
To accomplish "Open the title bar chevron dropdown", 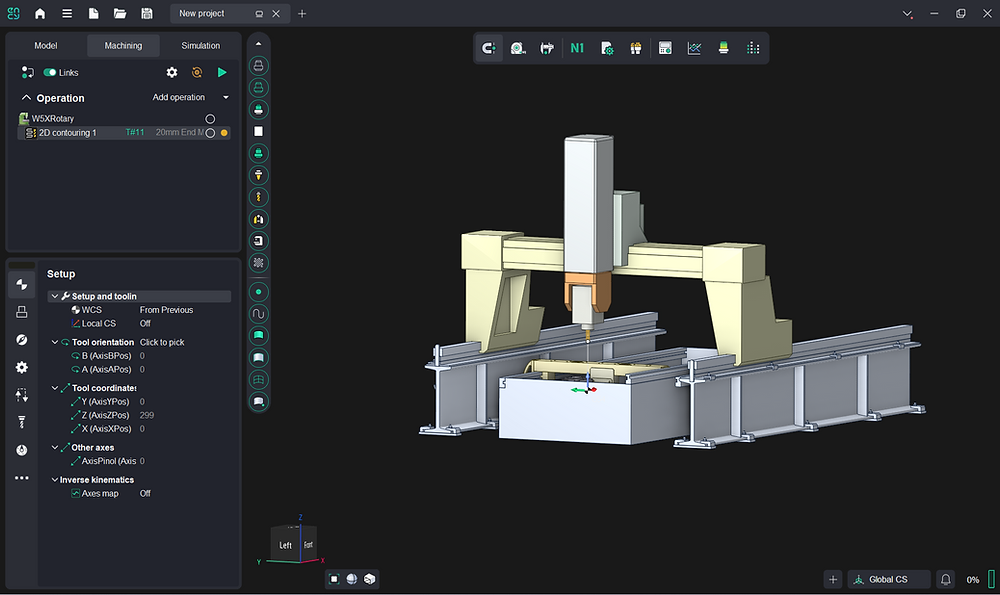I will pyautogui.click(x=908, y=13).
